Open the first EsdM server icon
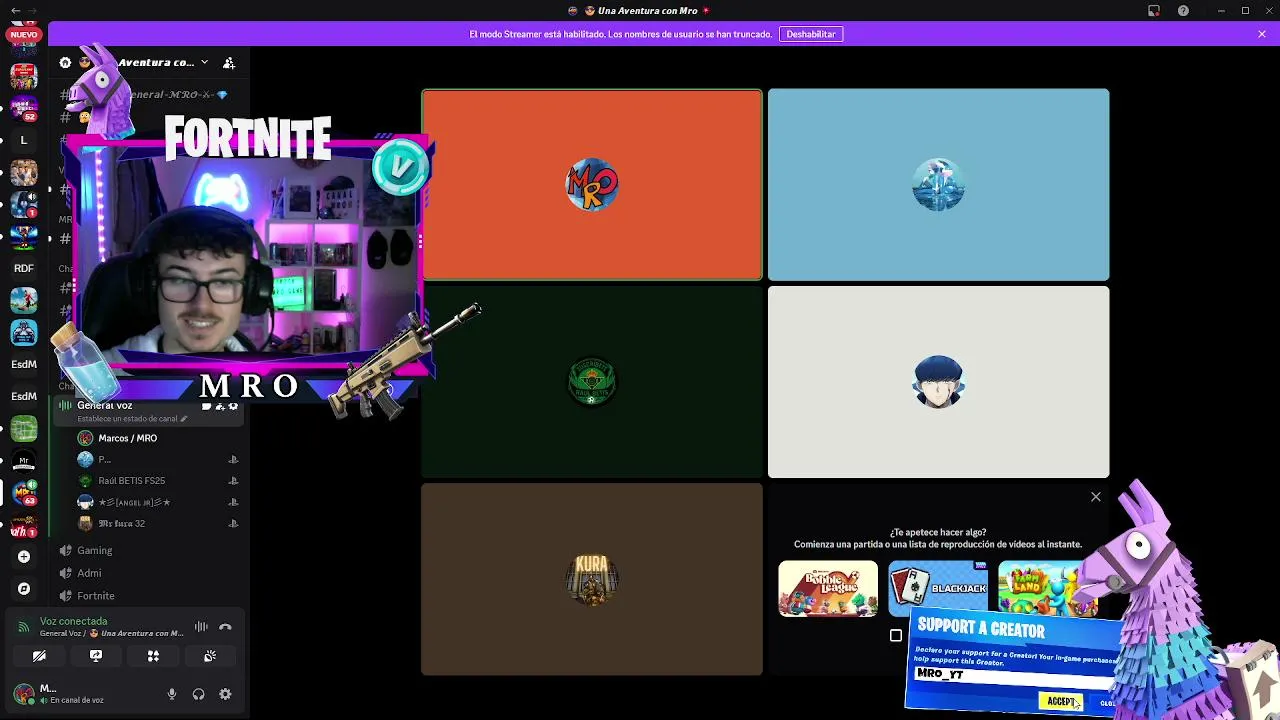Screen dimensions: 1280x720 tap(24, 364)
